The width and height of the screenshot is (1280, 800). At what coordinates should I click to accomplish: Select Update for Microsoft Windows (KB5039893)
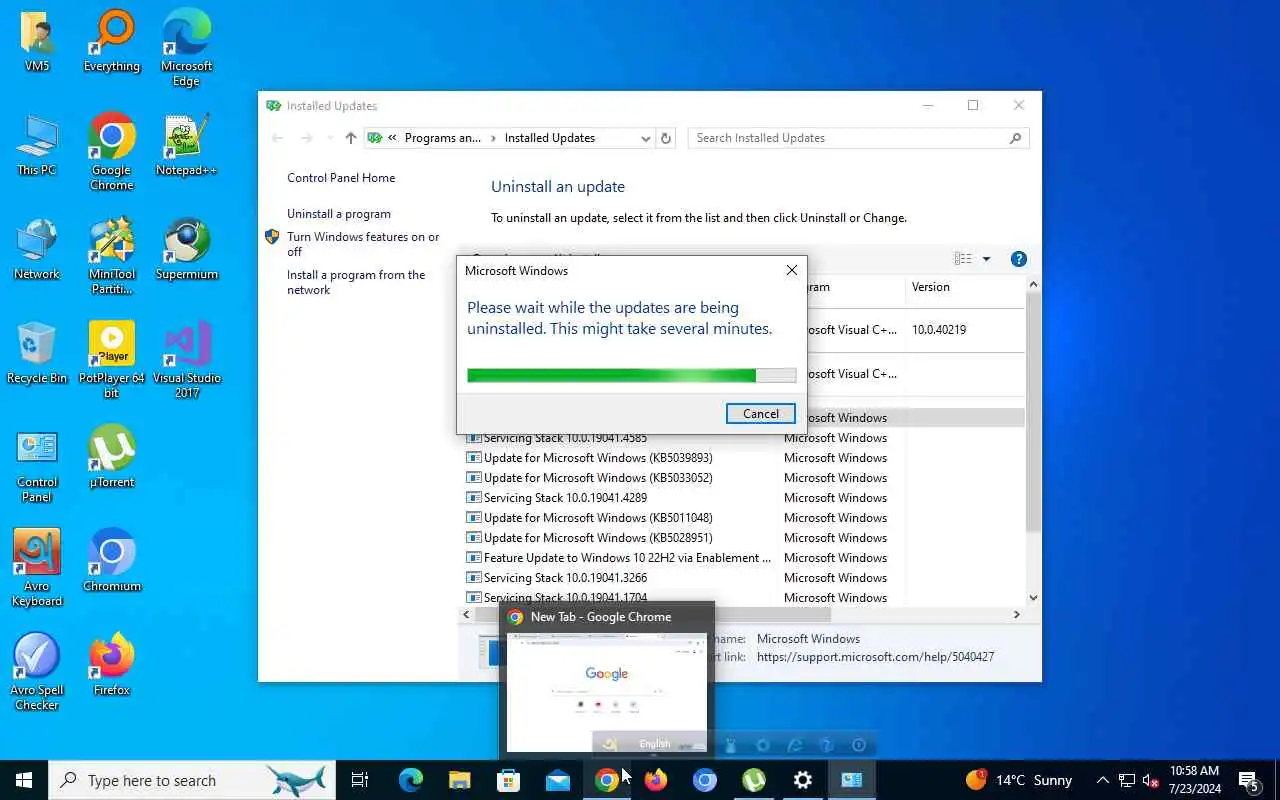pos(598,458)
